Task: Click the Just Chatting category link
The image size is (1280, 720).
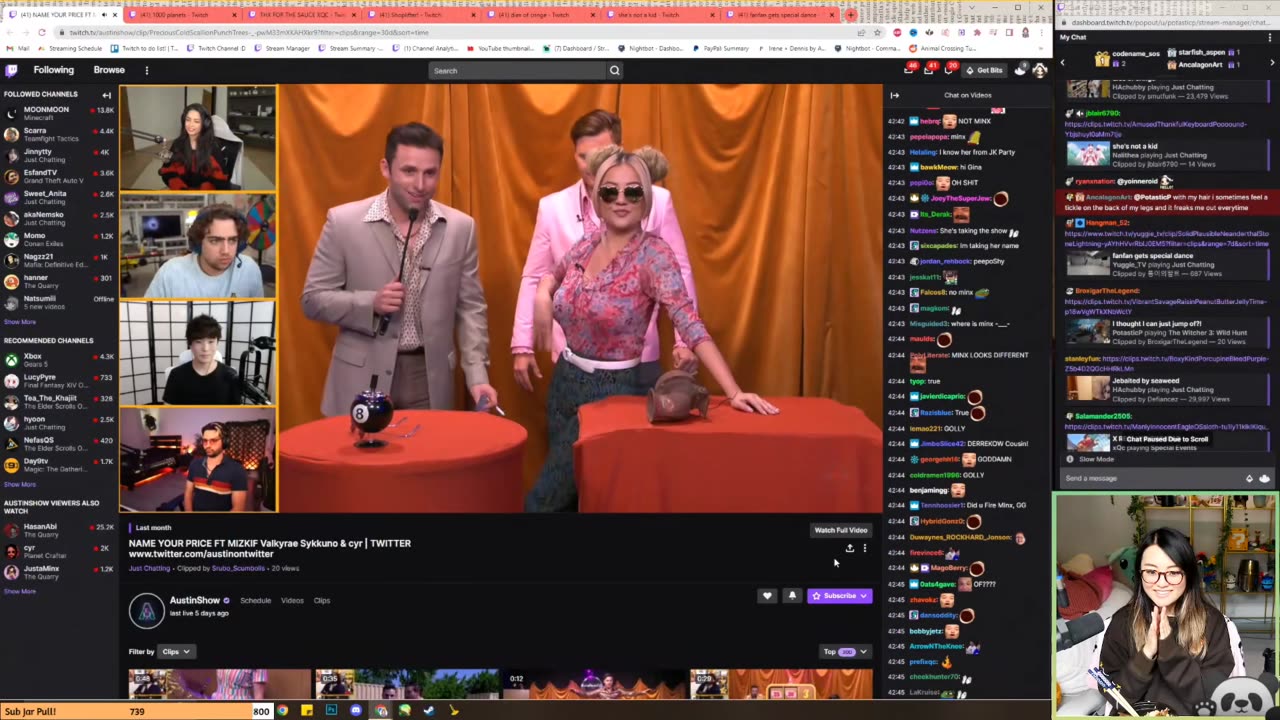Action: pyautogui.click(x=149, y=568)
